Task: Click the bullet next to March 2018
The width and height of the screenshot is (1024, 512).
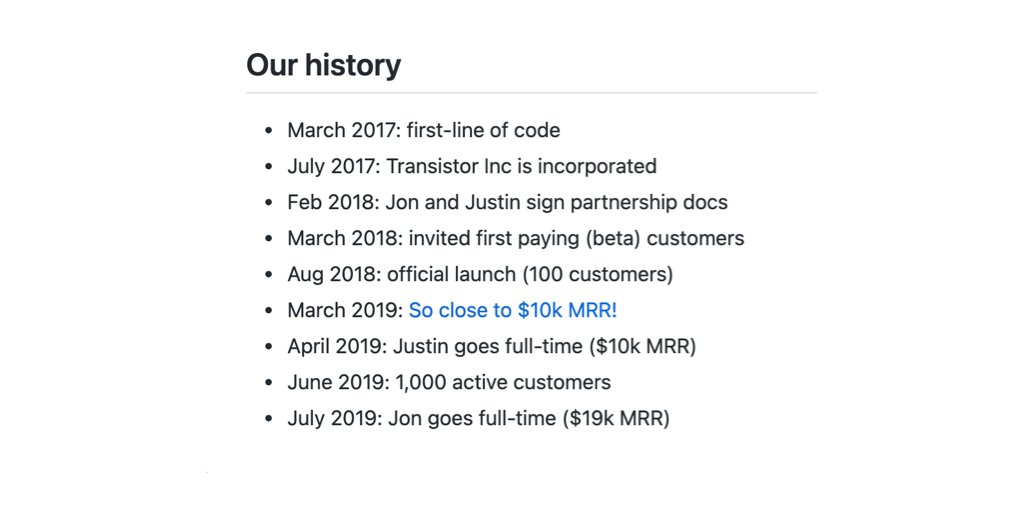Action: [x=268, y=239]
